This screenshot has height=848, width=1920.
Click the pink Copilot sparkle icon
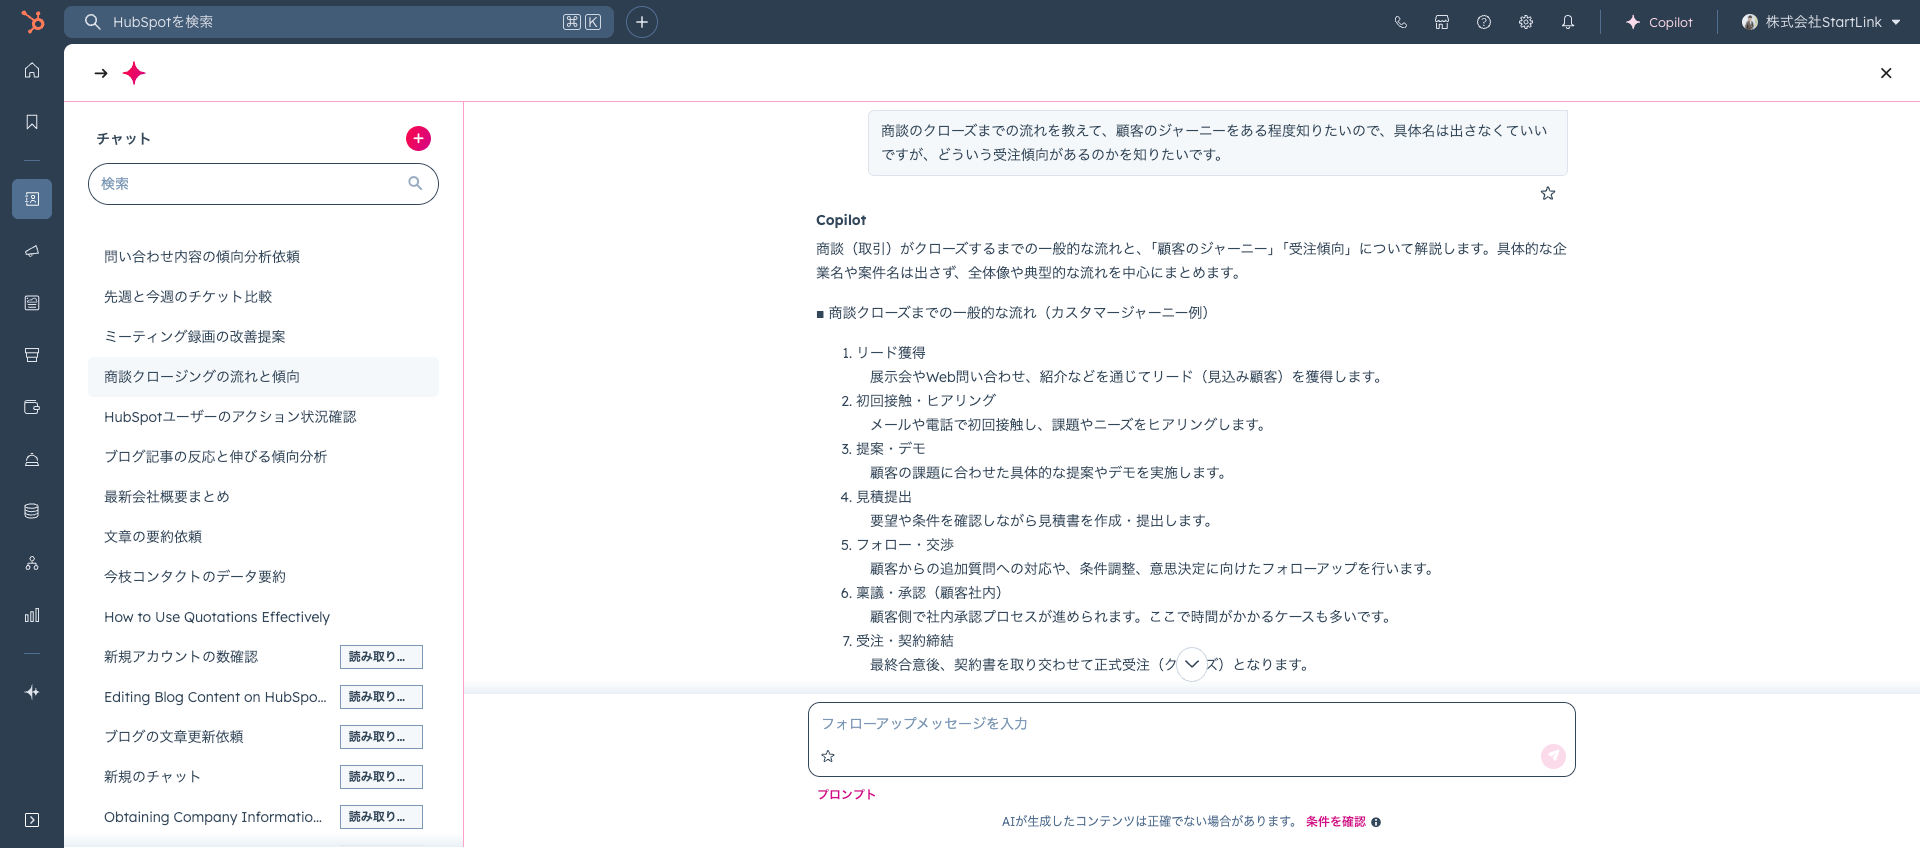tap(134, 73)
